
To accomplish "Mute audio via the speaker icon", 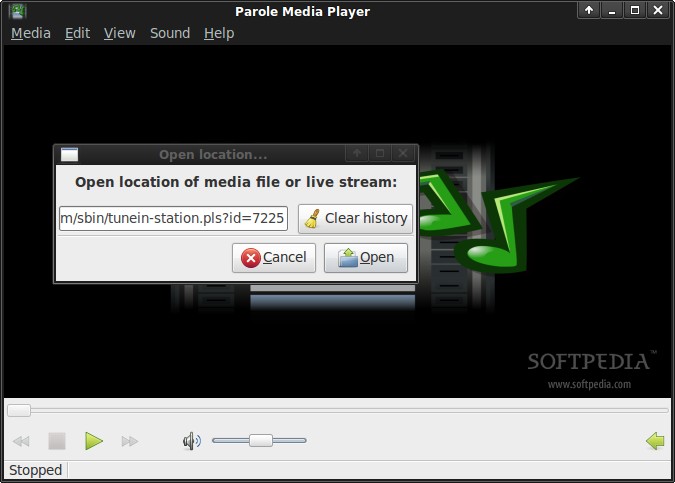I will 192,441.
